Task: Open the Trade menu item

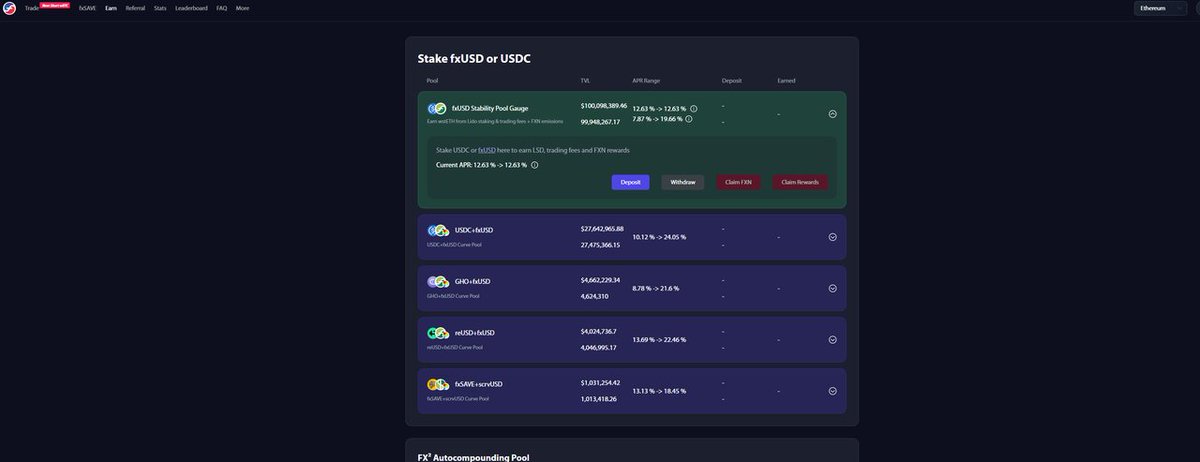Action: click(x=32, y=8)
